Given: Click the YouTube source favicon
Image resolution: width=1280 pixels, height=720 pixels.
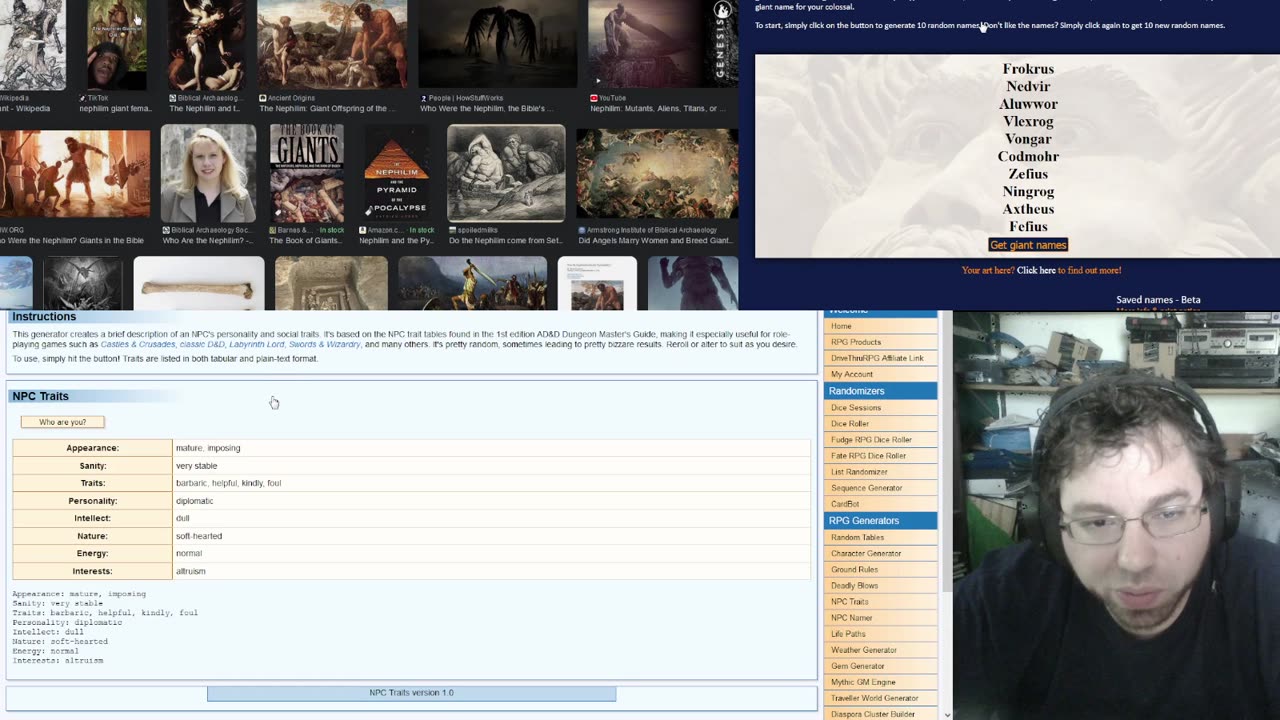Looking at the screenshot, I should [594, 98].
